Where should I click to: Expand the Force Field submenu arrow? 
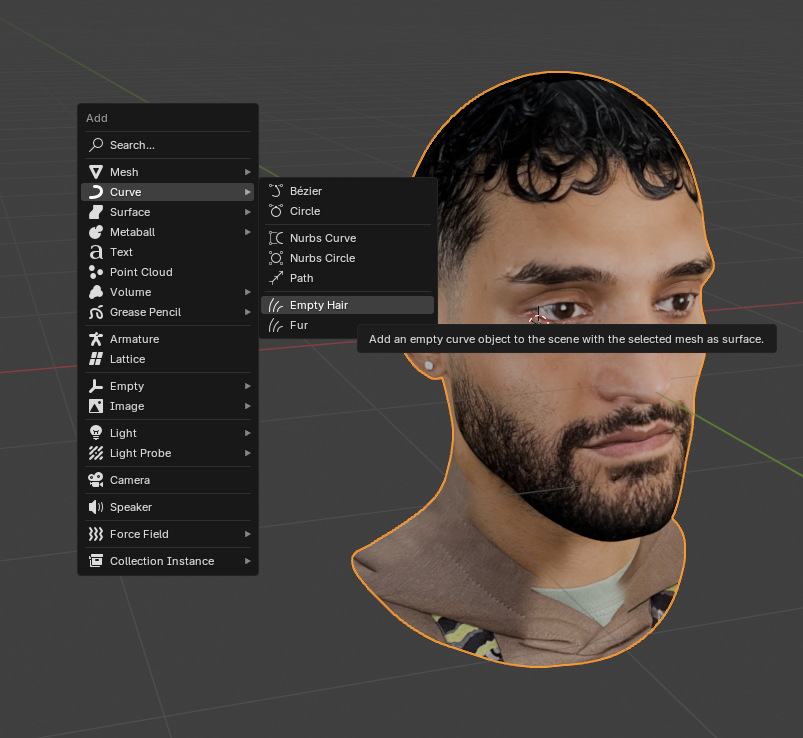point(248,534)
